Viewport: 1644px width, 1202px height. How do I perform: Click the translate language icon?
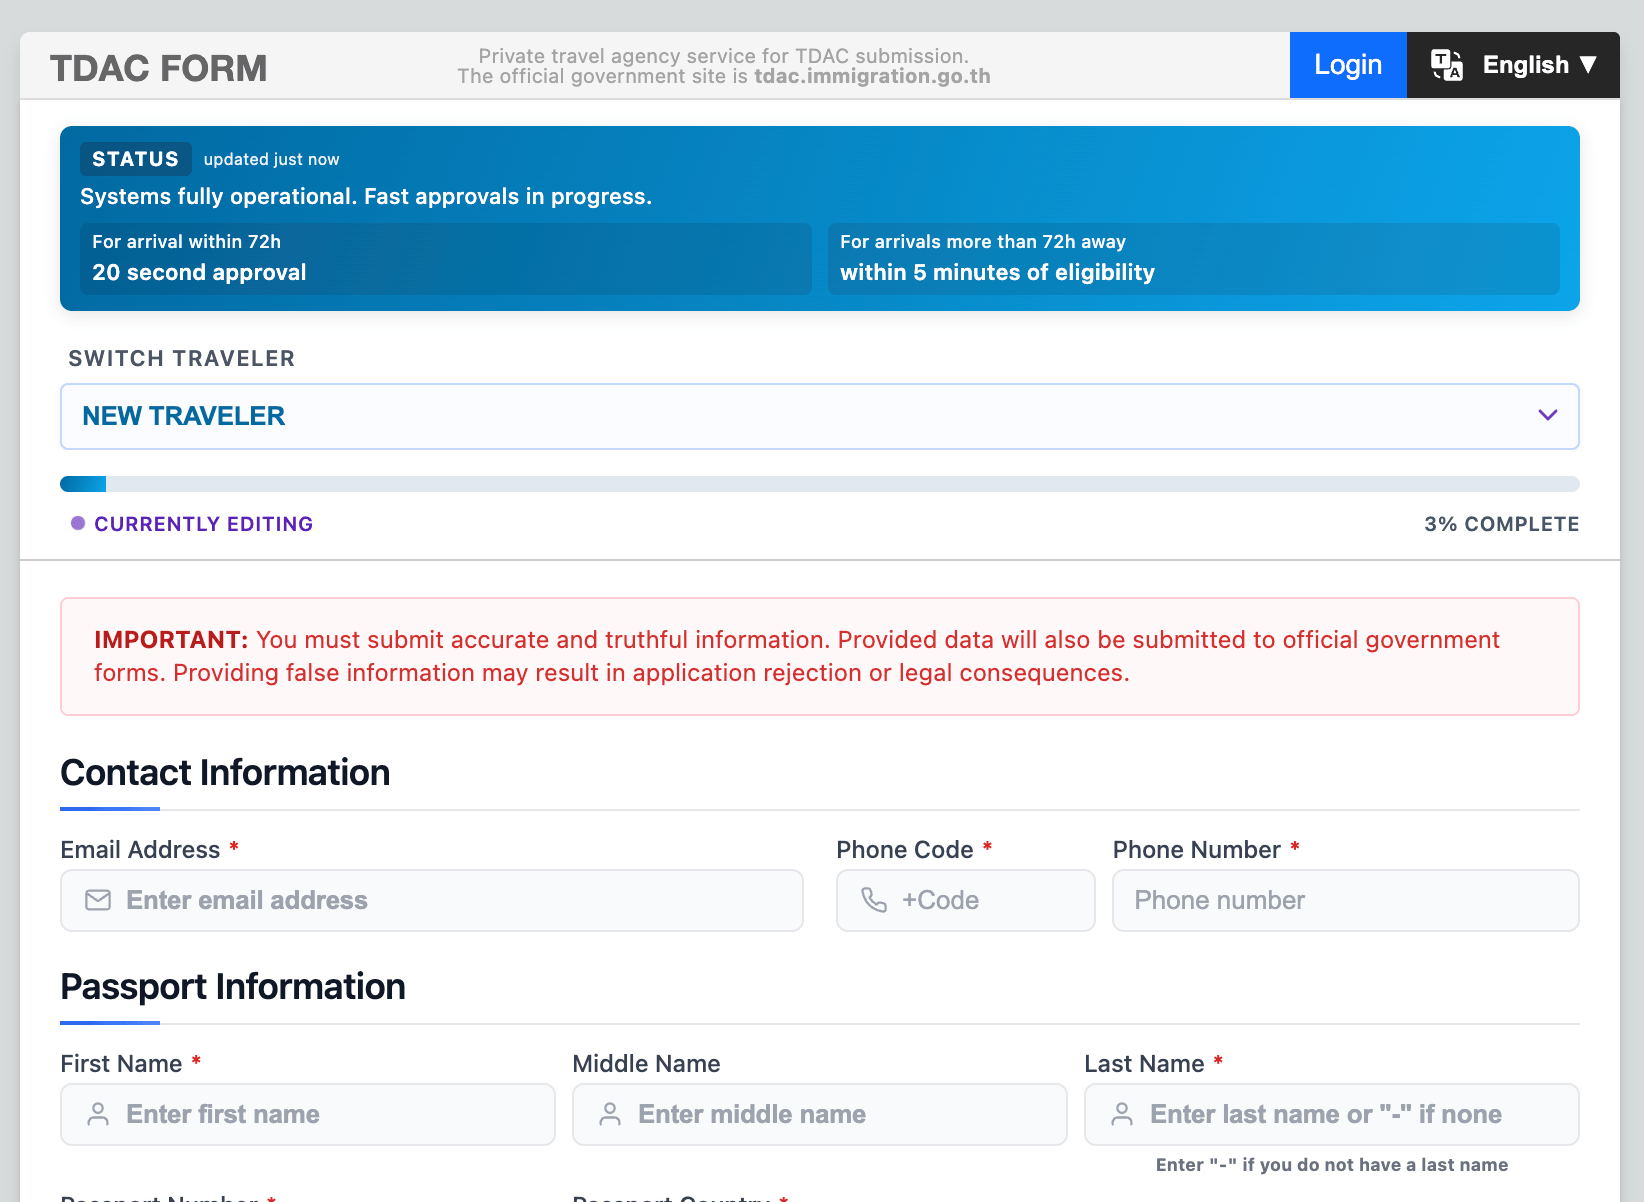[1446, 65]
